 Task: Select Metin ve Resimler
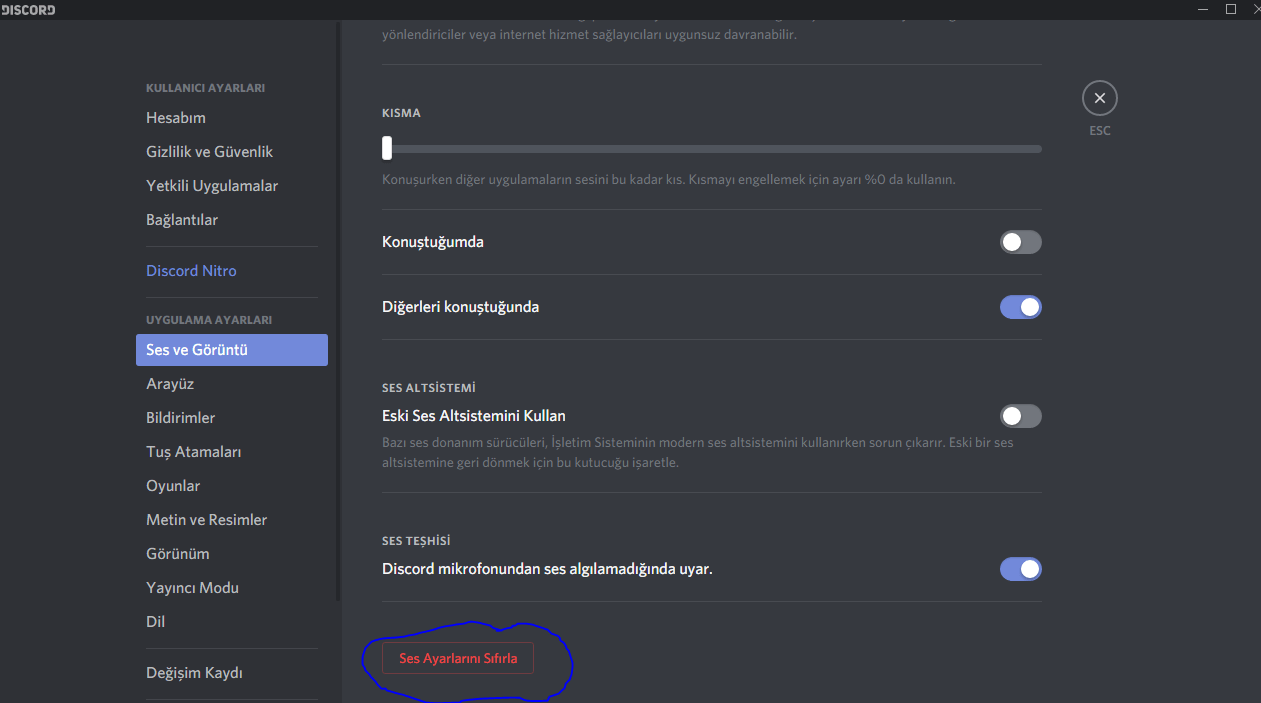coord(231,520)
